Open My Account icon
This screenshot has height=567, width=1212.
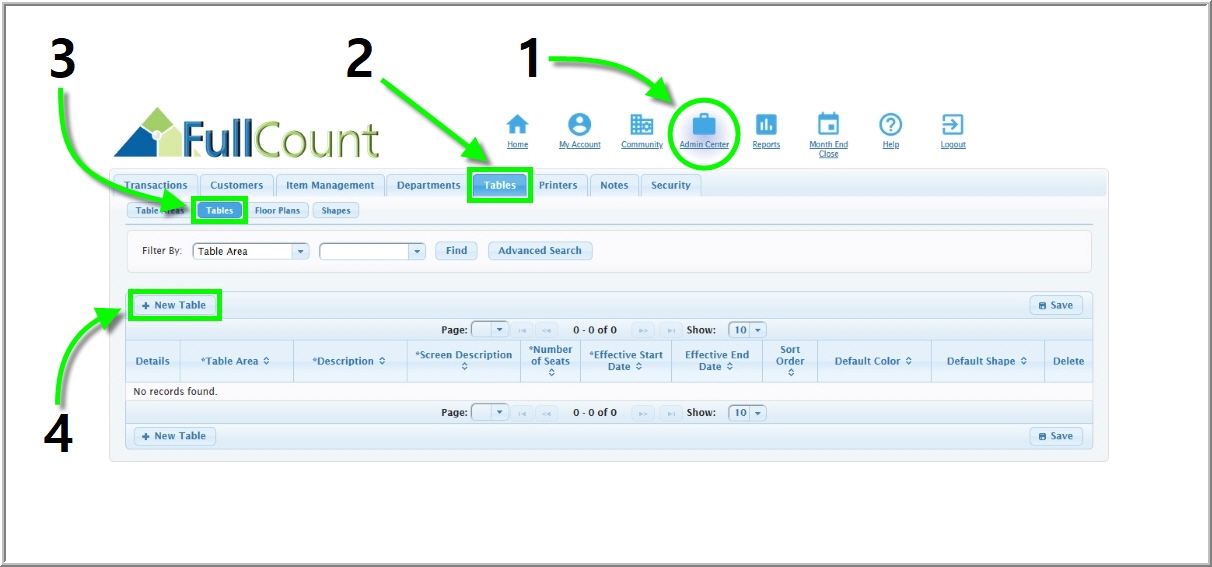click(x=579, y=125)
